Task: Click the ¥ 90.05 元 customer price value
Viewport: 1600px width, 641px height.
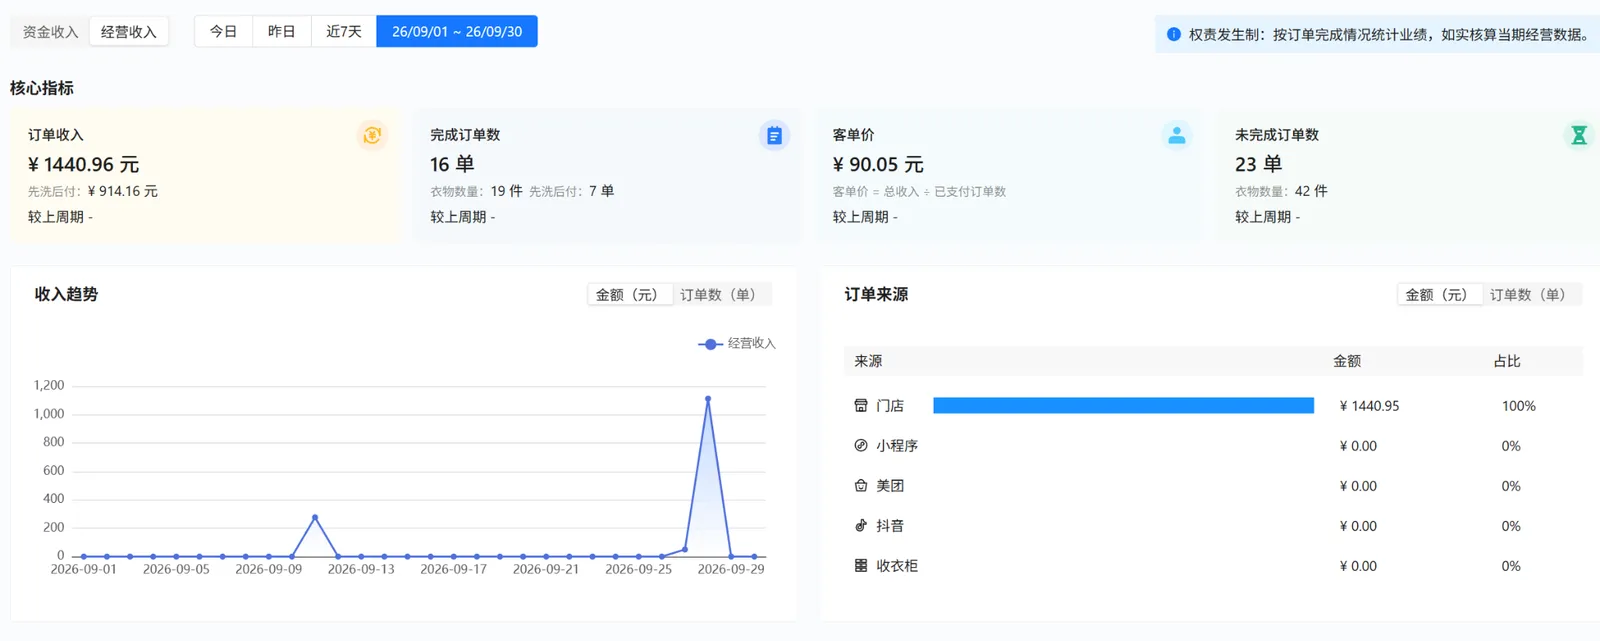Action: tap(878, 164)
